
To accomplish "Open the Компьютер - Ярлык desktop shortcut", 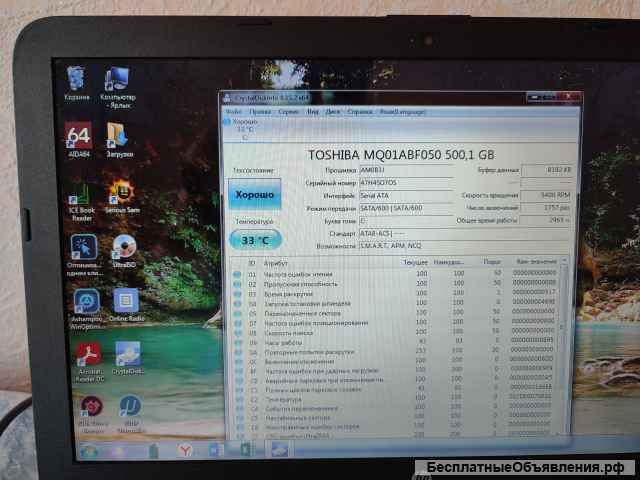I will tap(118, 87).
